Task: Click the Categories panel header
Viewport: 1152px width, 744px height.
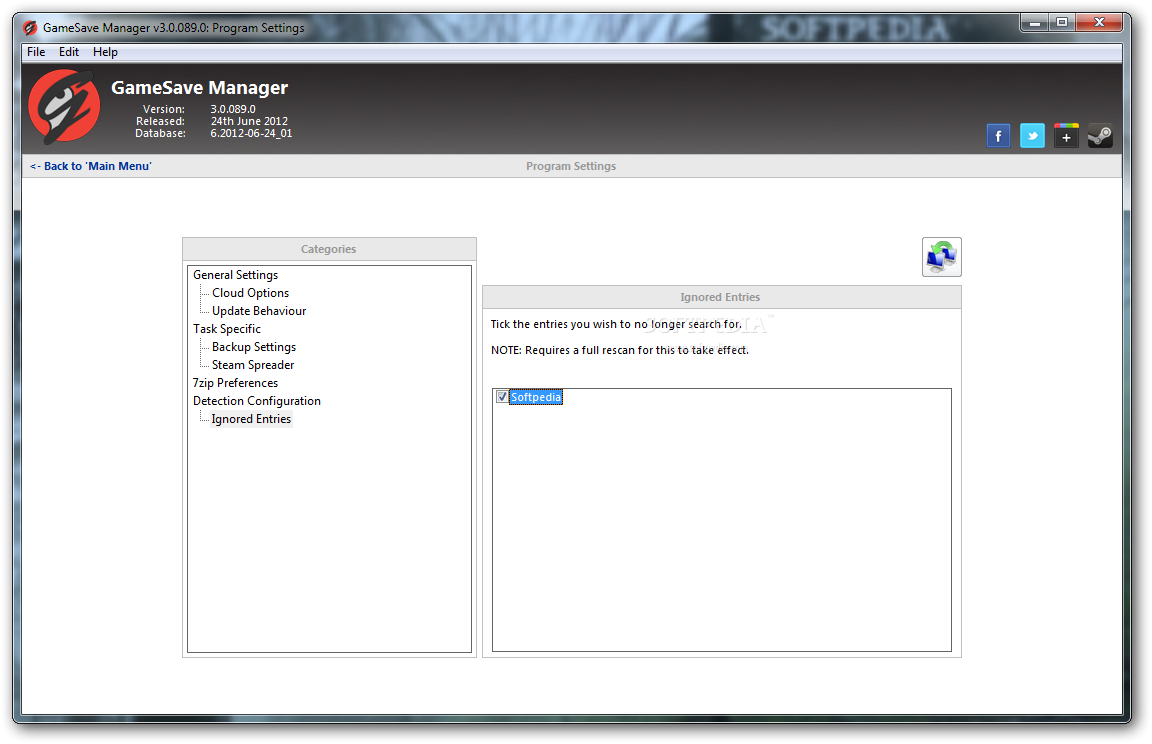Action: [x=328, y=249]
